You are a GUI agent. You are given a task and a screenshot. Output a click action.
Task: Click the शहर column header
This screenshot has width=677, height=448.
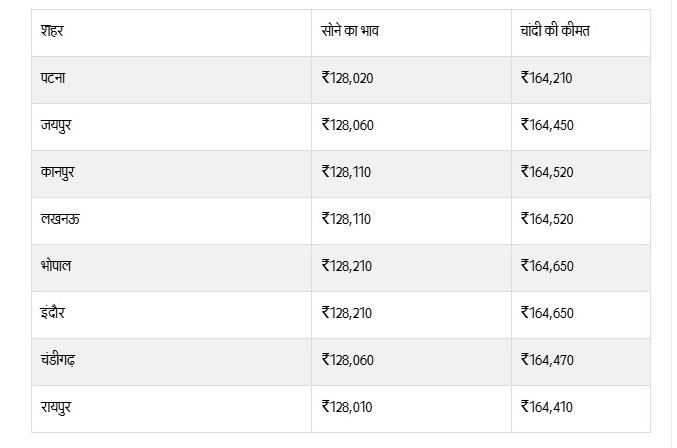[x=53, y=31]
